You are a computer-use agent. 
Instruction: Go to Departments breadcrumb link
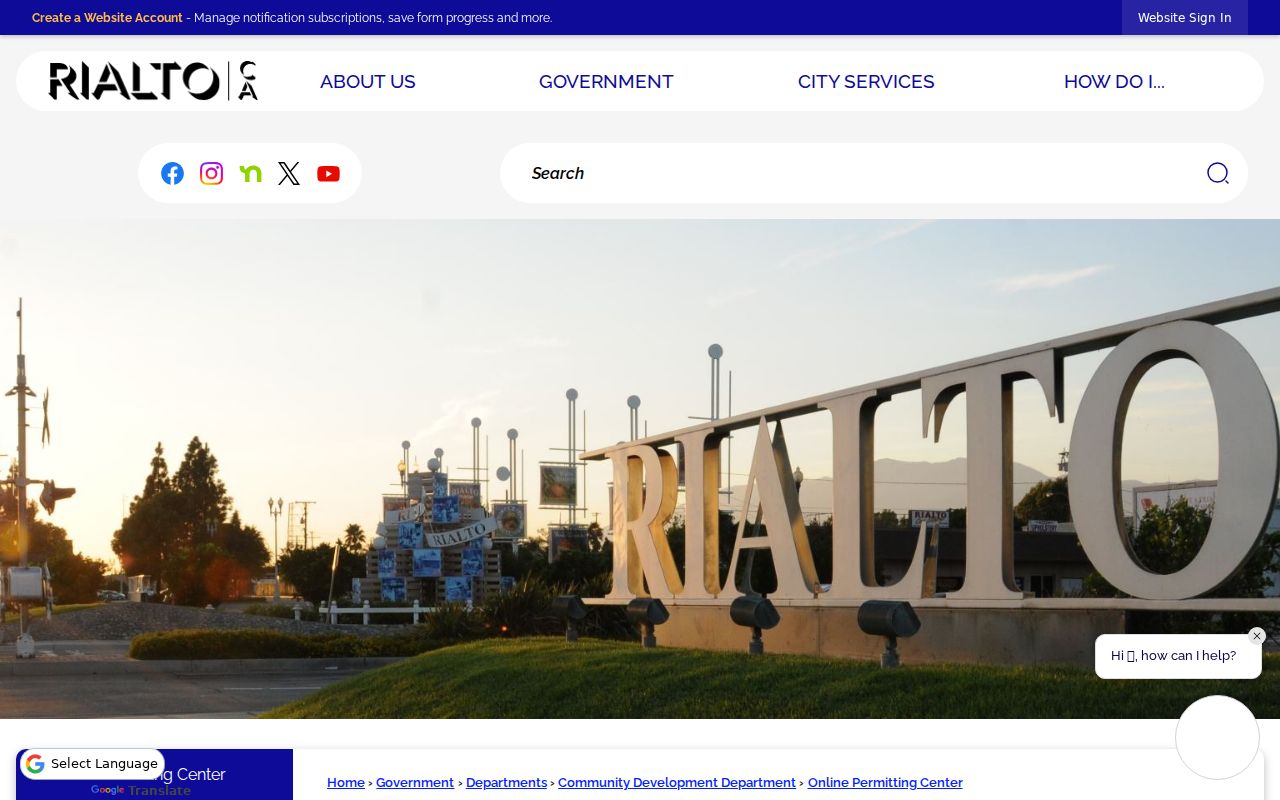pos(506,783)
